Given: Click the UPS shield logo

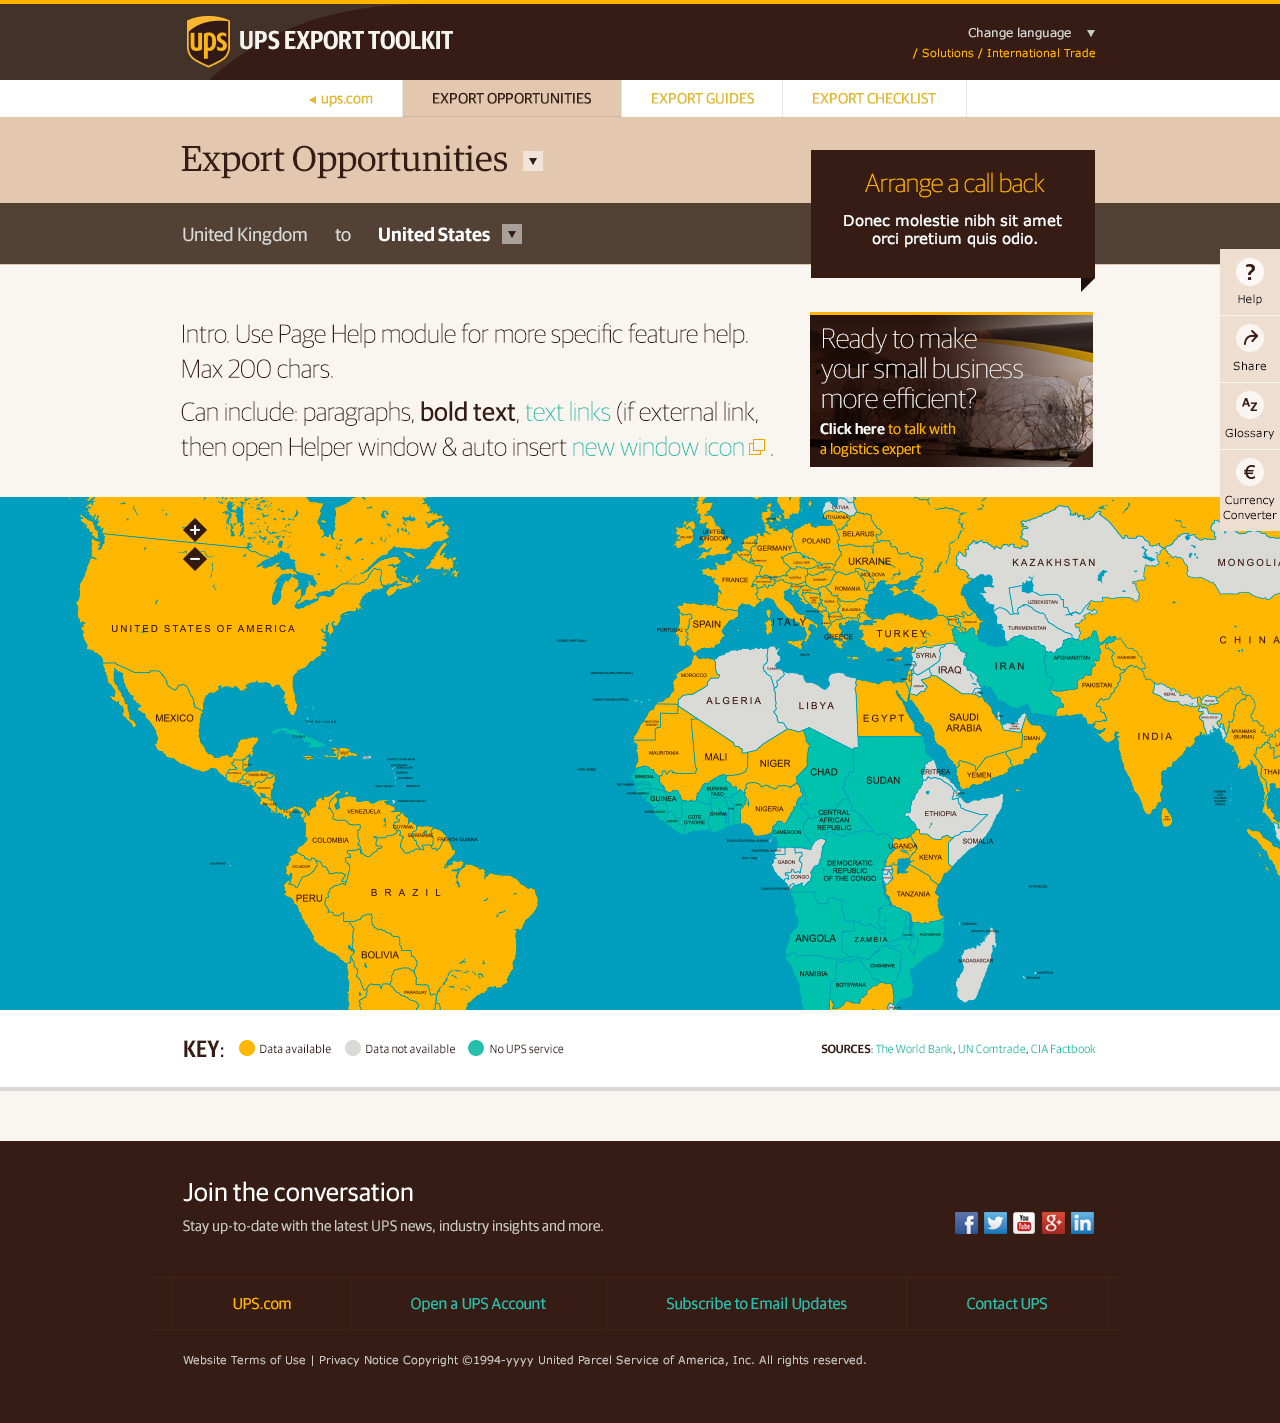Looking at the screenshot, I should click(208, 42).
